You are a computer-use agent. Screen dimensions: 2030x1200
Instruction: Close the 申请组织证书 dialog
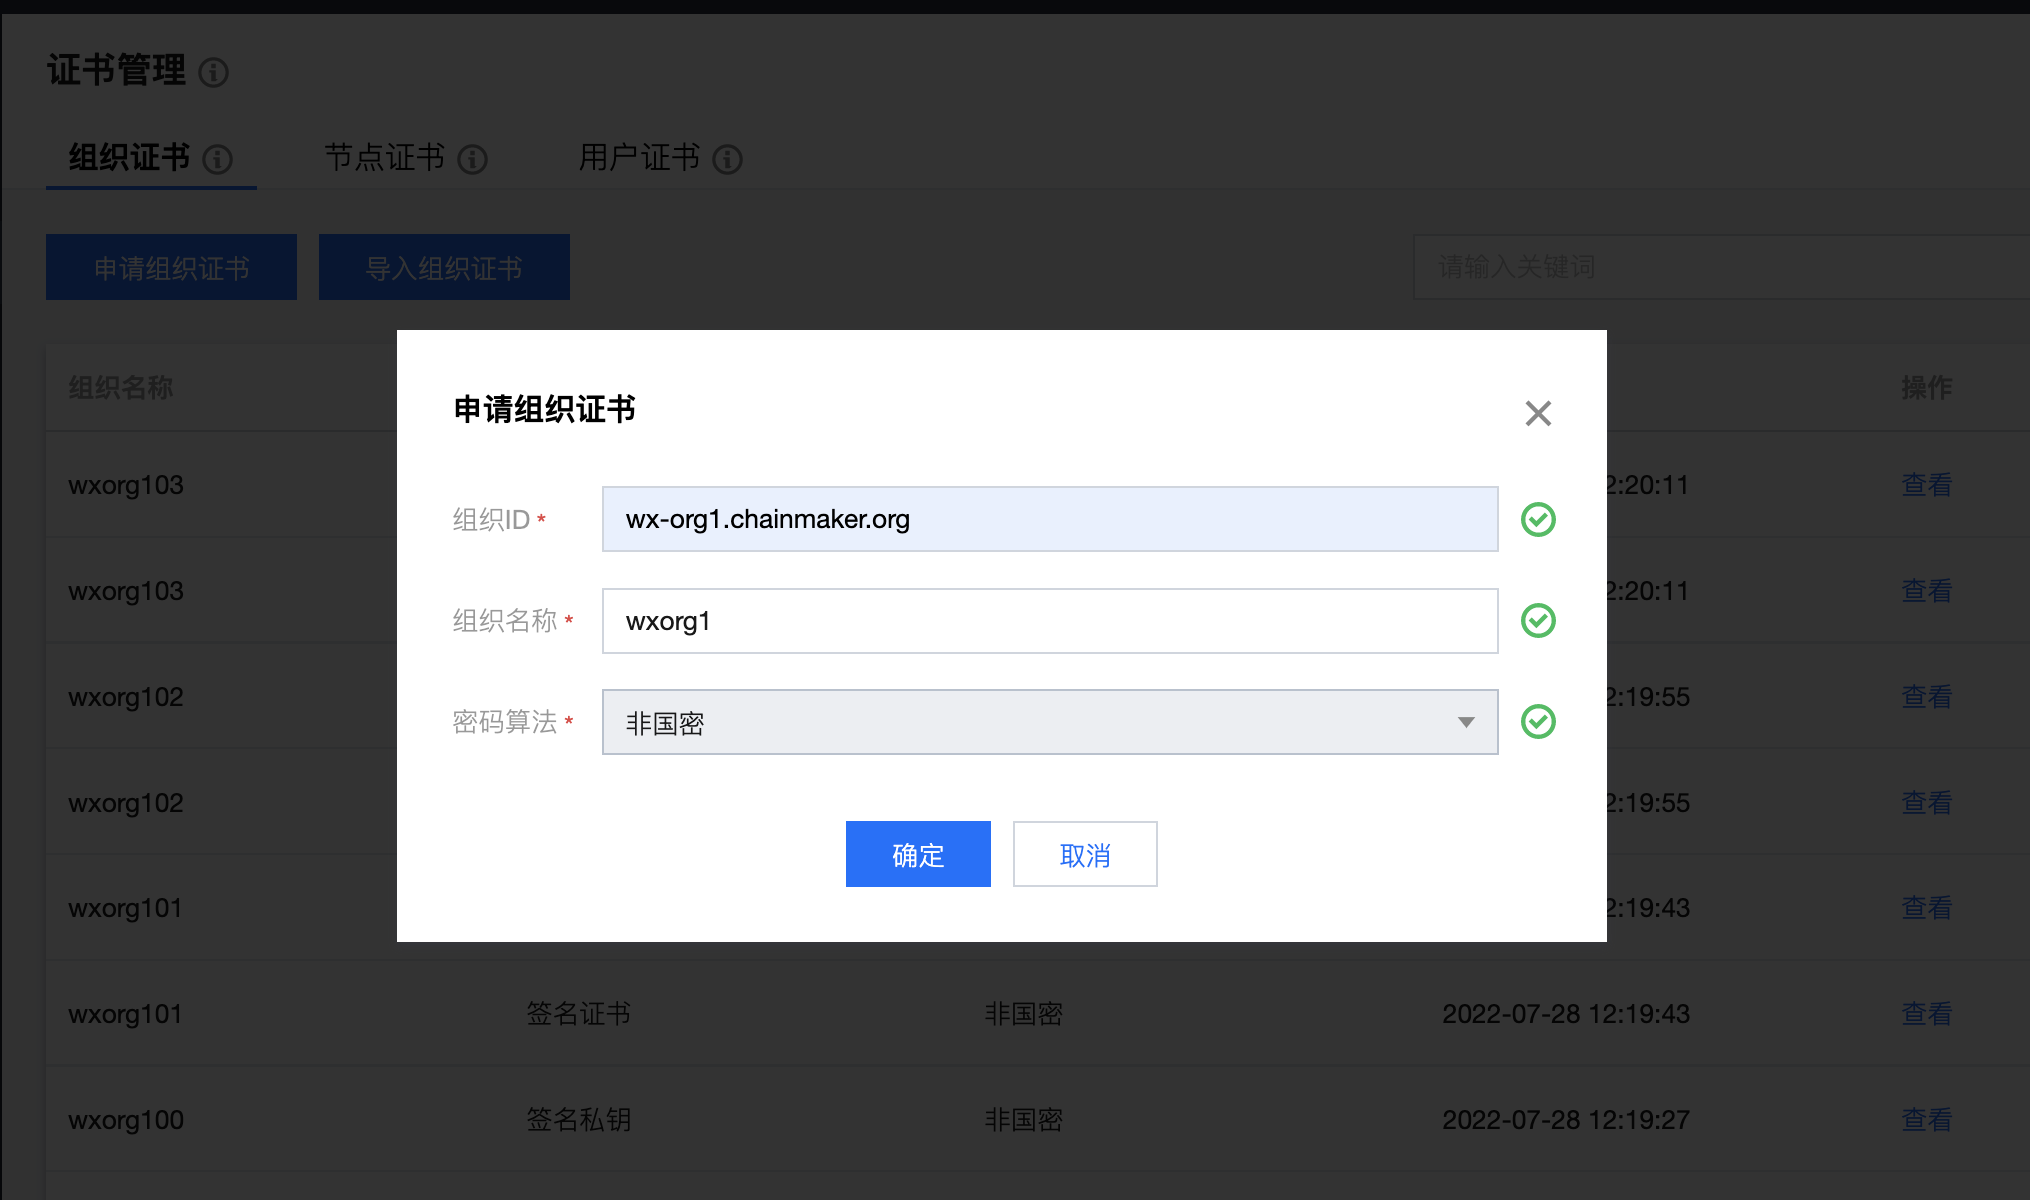(x=1538, y=413)
